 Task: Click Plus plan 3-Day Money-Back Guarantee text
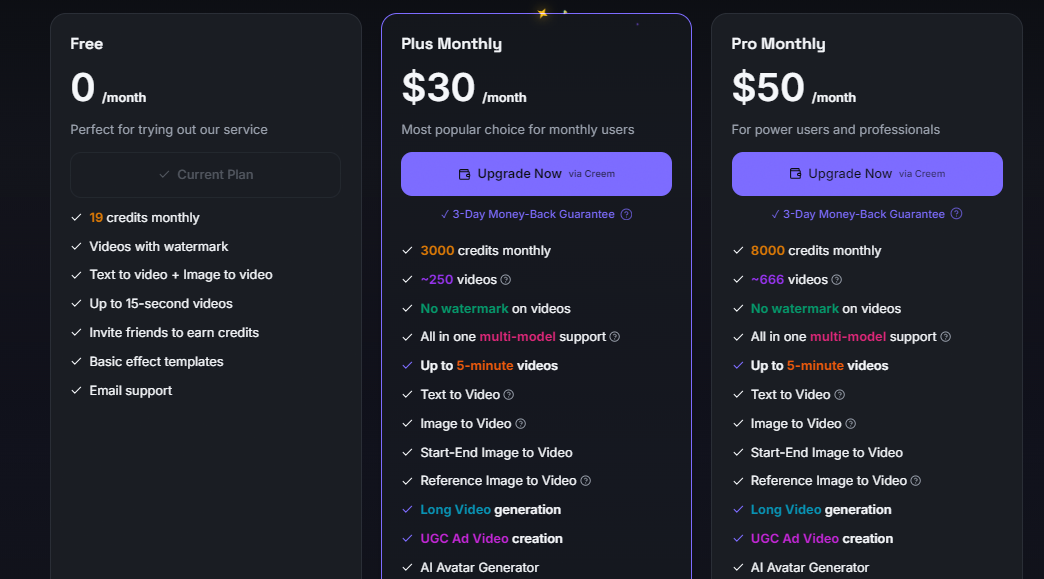(533, 214)
